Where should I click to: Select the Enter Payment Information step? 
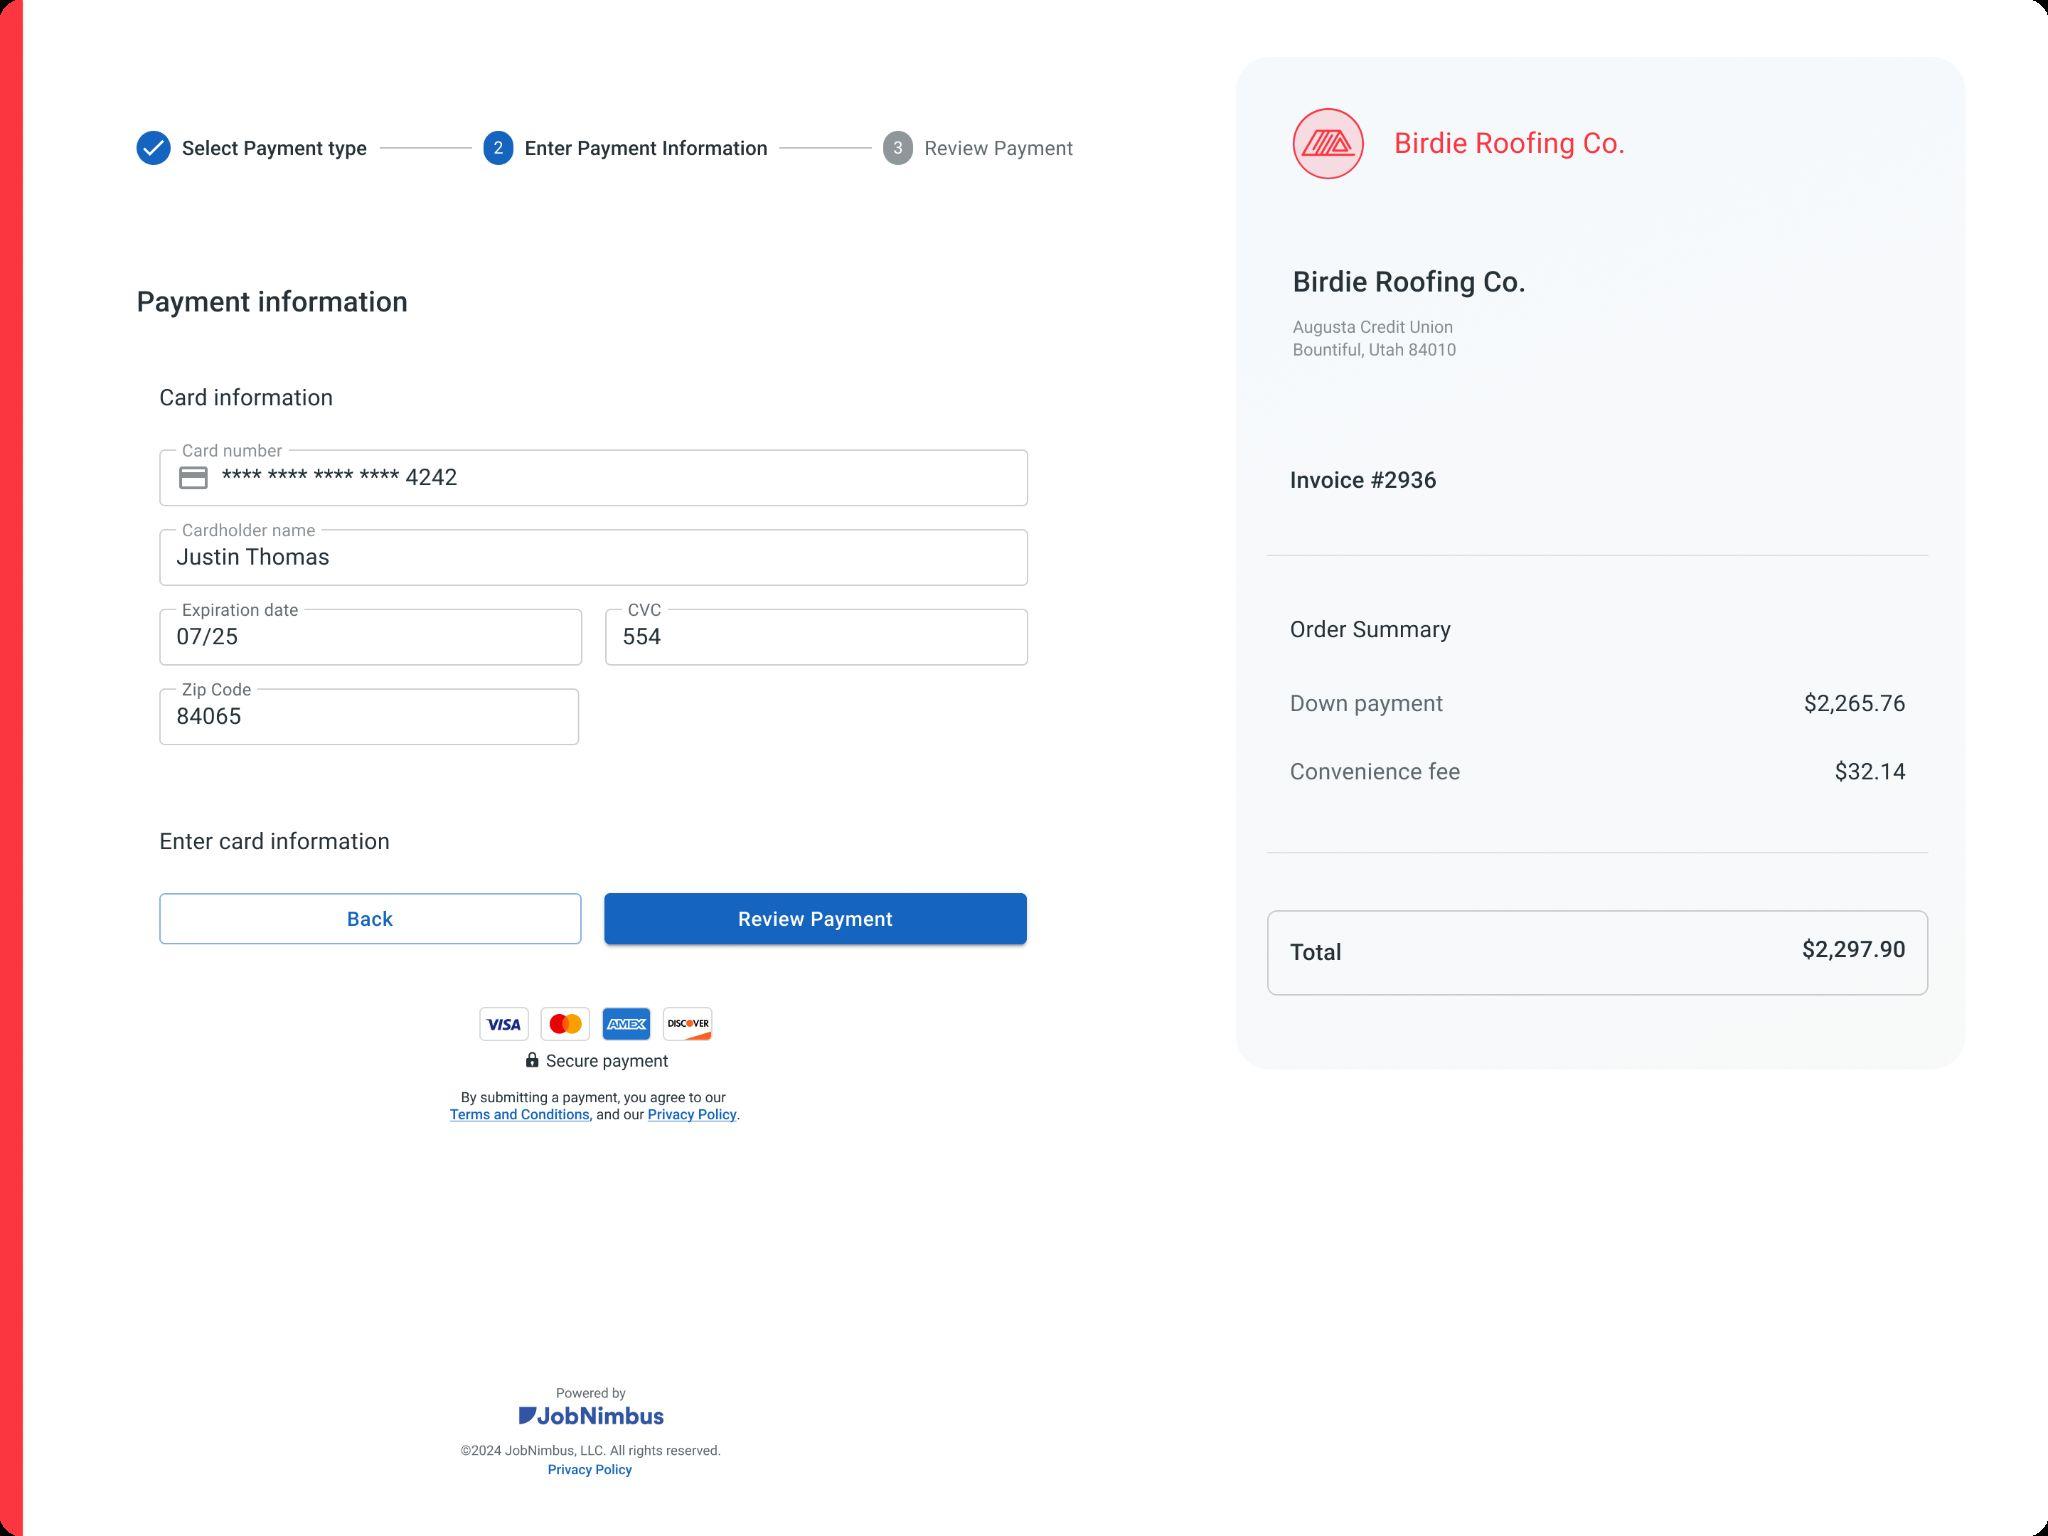click(645, 148)
